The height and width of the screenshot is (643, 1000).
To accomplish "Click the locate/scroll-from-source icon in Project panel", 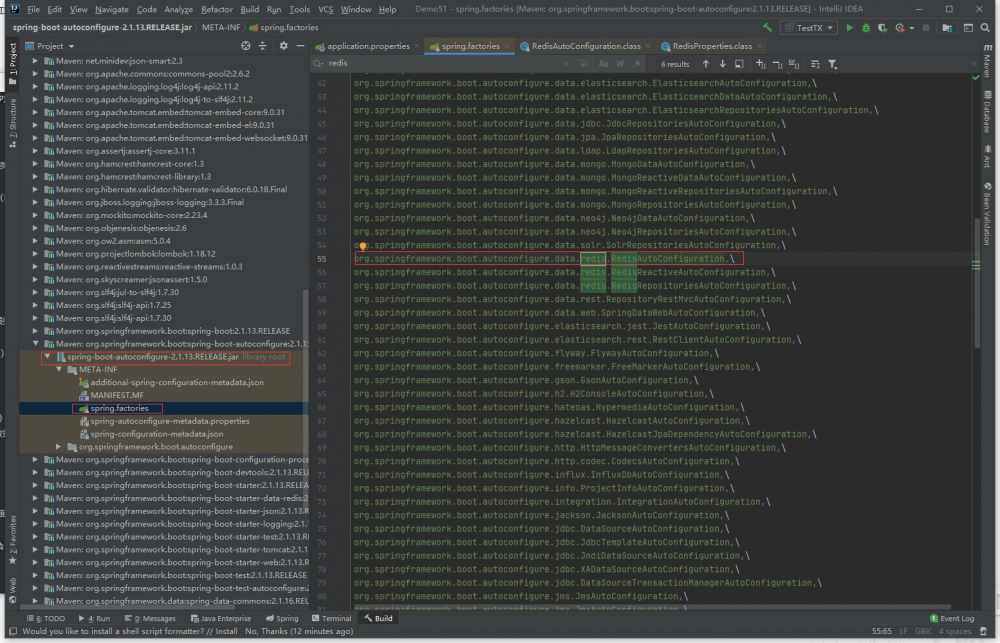I will point(246,46).
